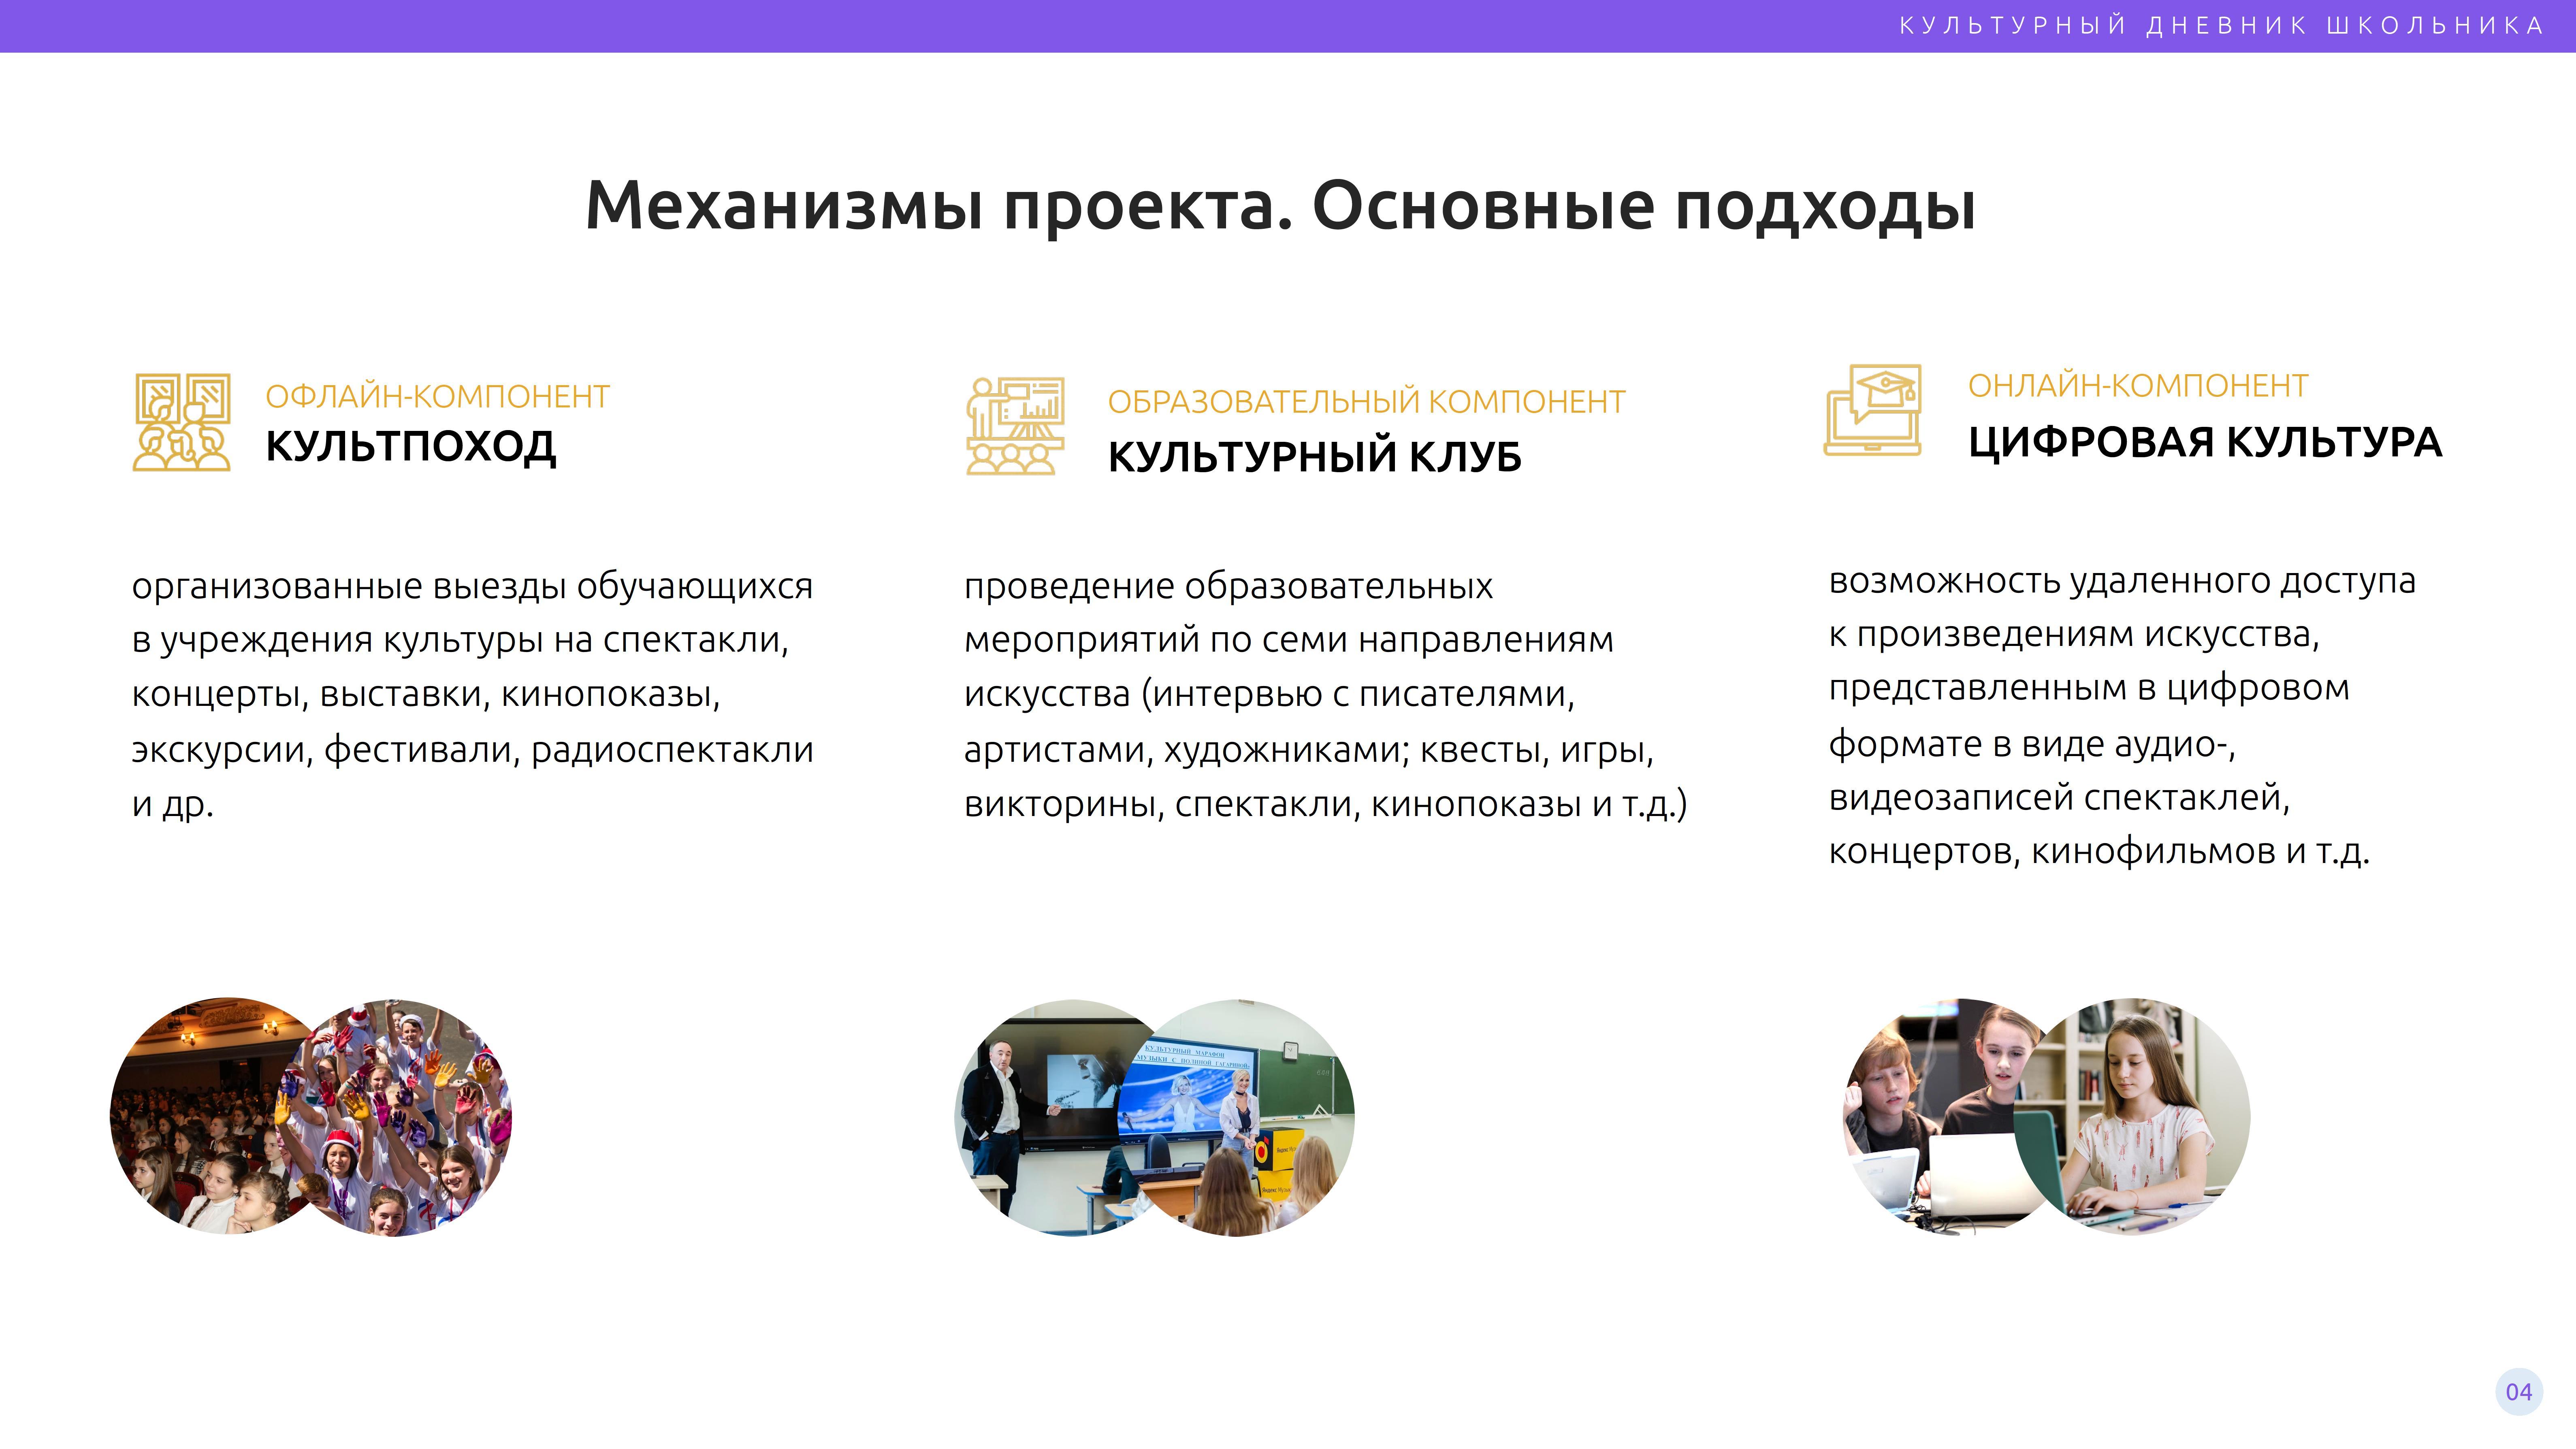Click the line возможность удаленного доступа
Viewport: 2576px width, 1449px height.
(x=2122, y=581)
